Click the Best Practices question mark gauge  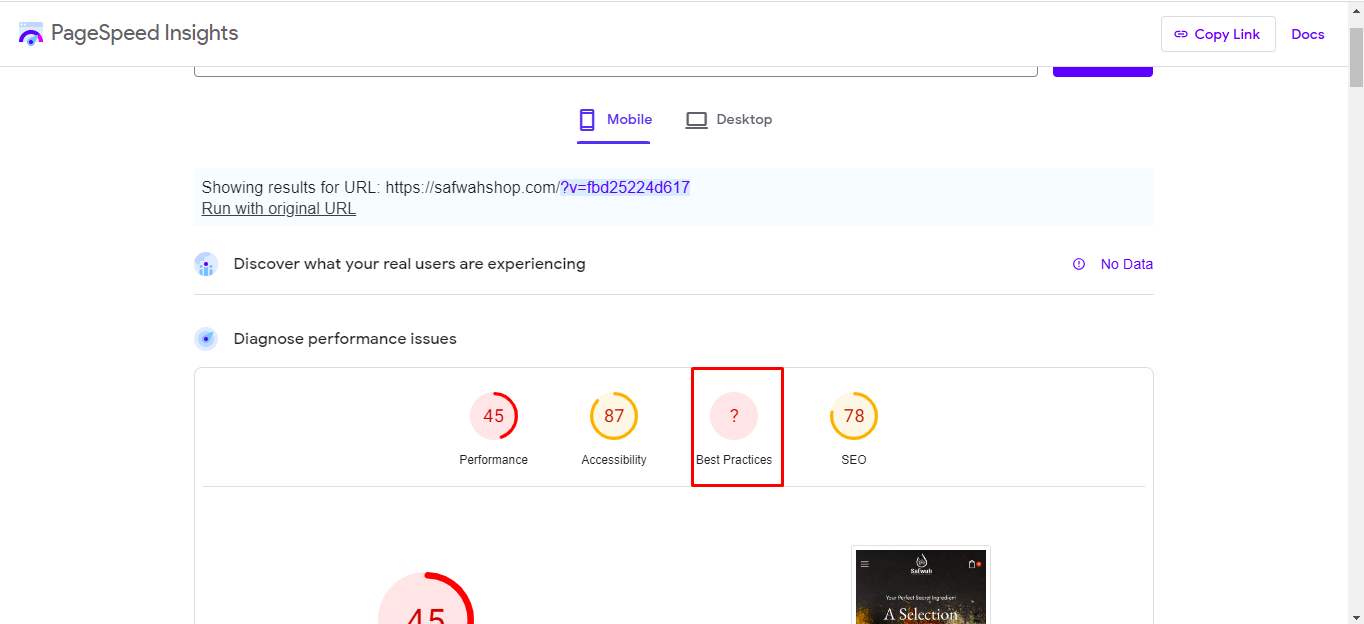734,416
